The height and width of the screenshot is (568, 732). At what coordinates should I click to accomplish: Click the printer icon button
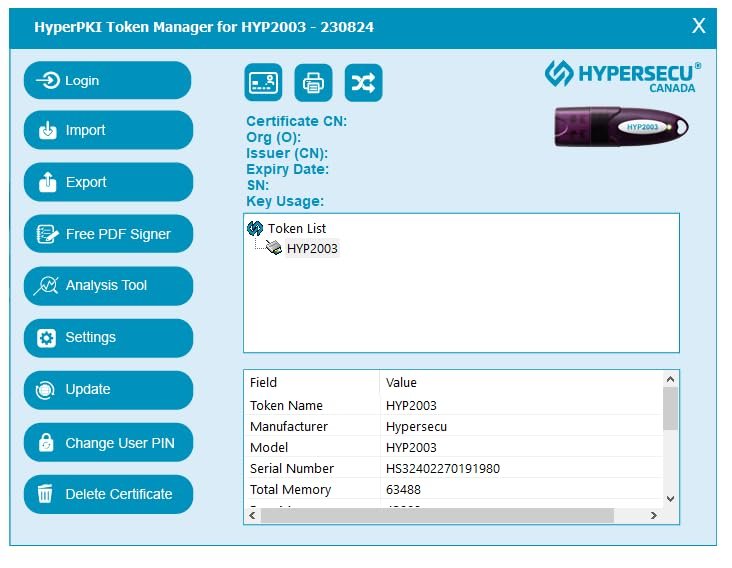pos(313,83)
